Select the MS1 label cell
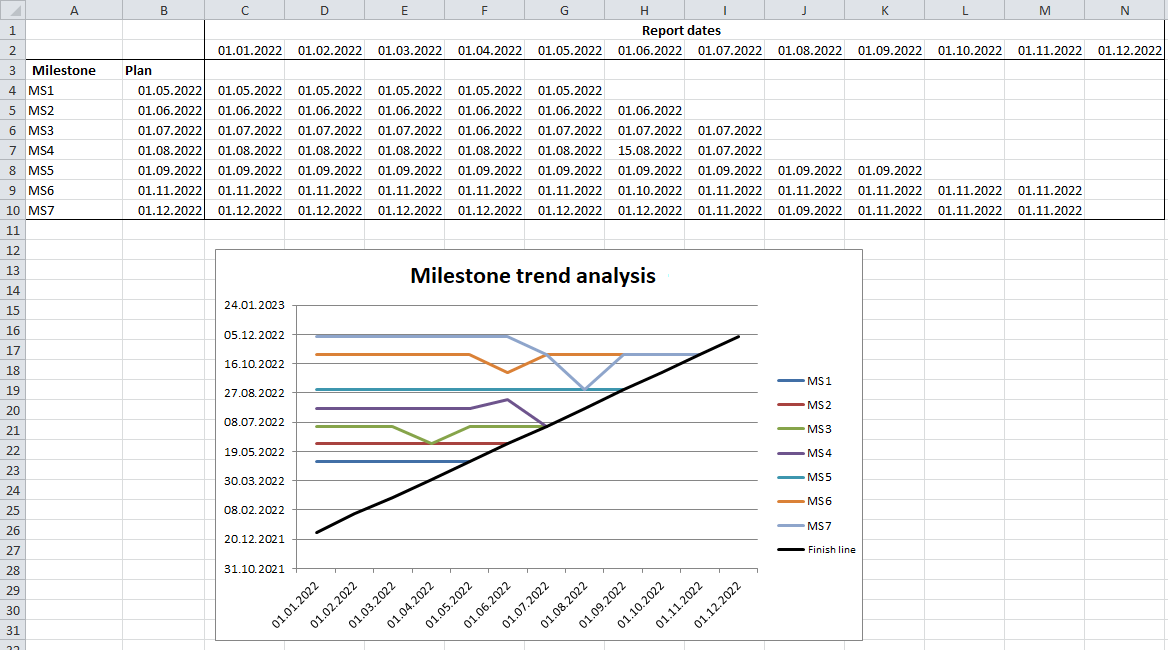 point(74,90)
